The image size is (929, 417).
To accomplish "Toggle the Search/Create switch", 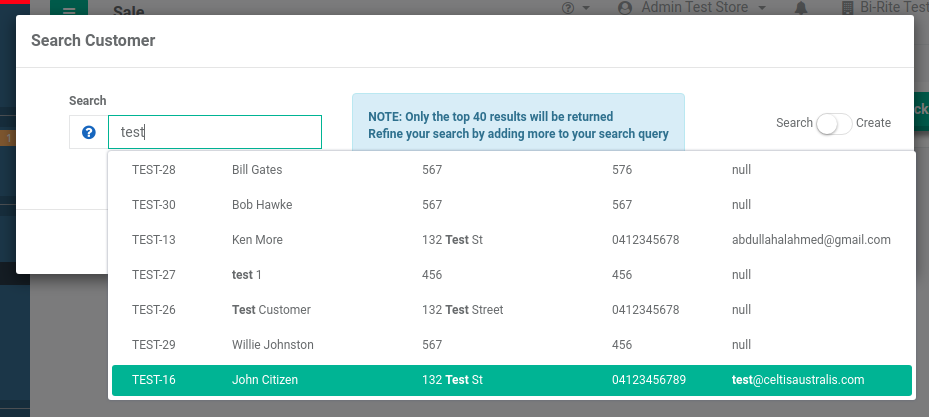I will tap(834, 123).
